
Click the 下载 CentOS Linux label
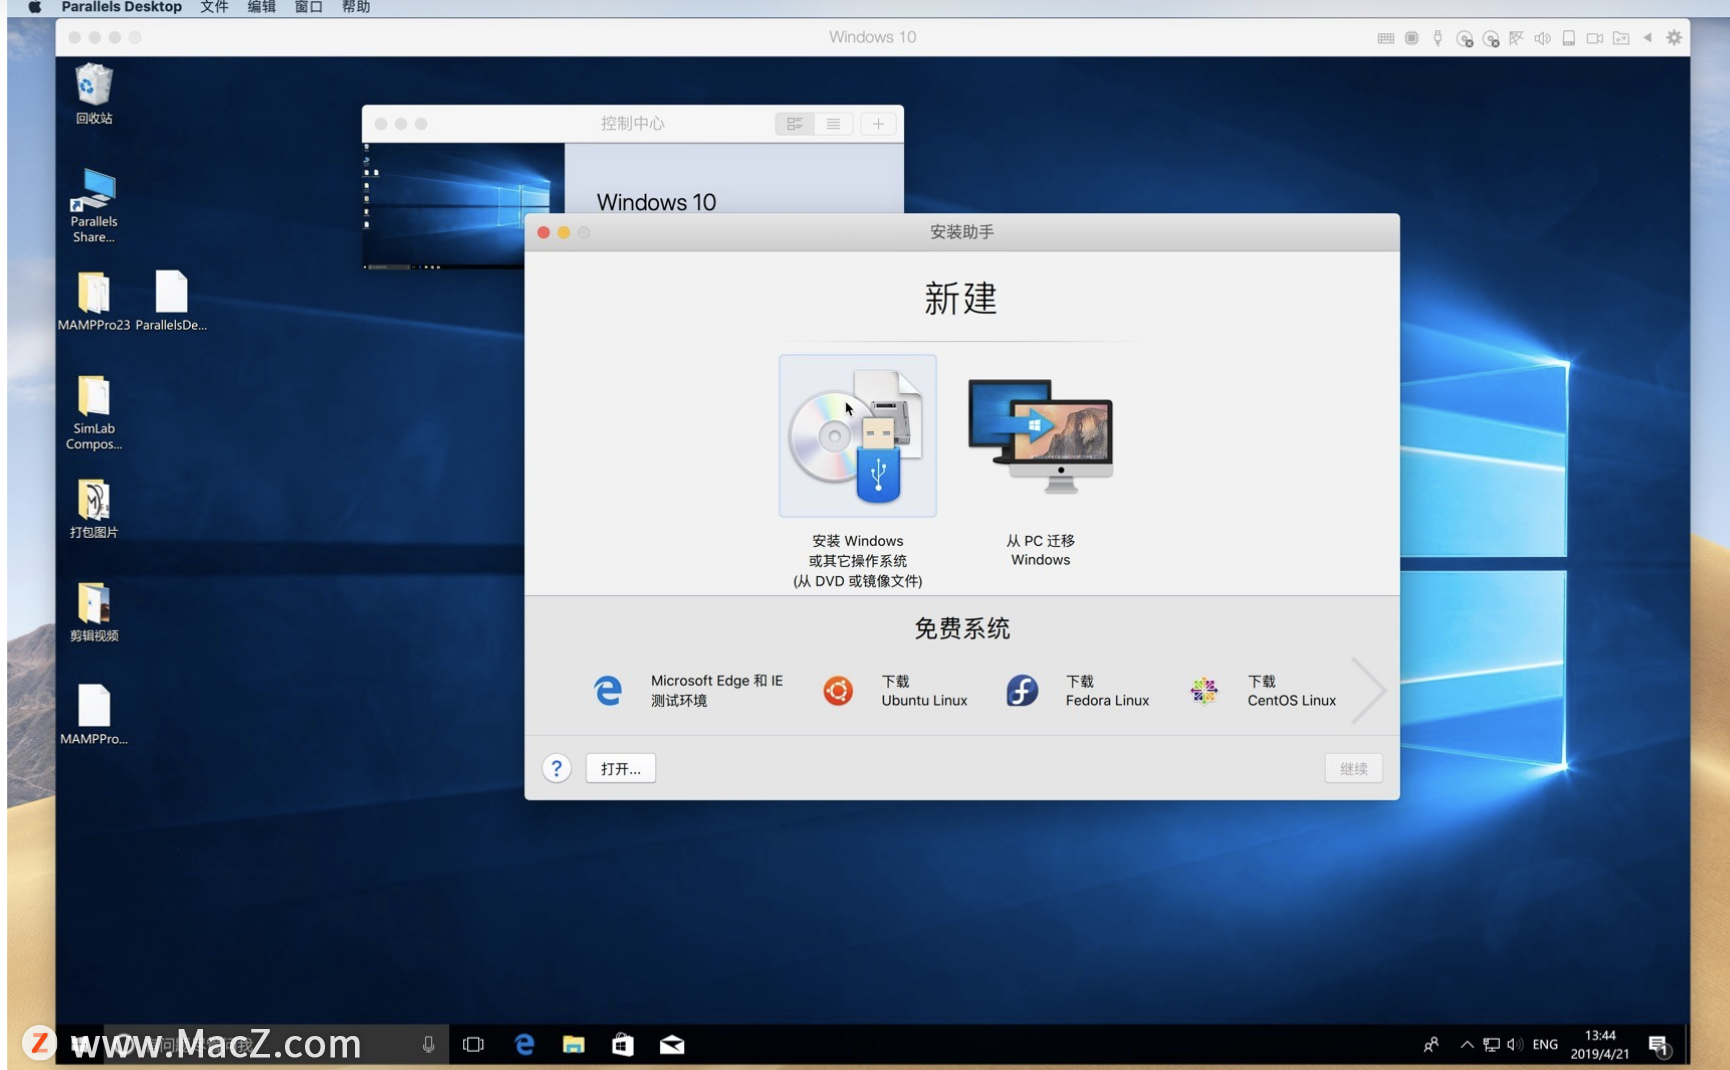pyautogui.click(x=1291, y=690)
